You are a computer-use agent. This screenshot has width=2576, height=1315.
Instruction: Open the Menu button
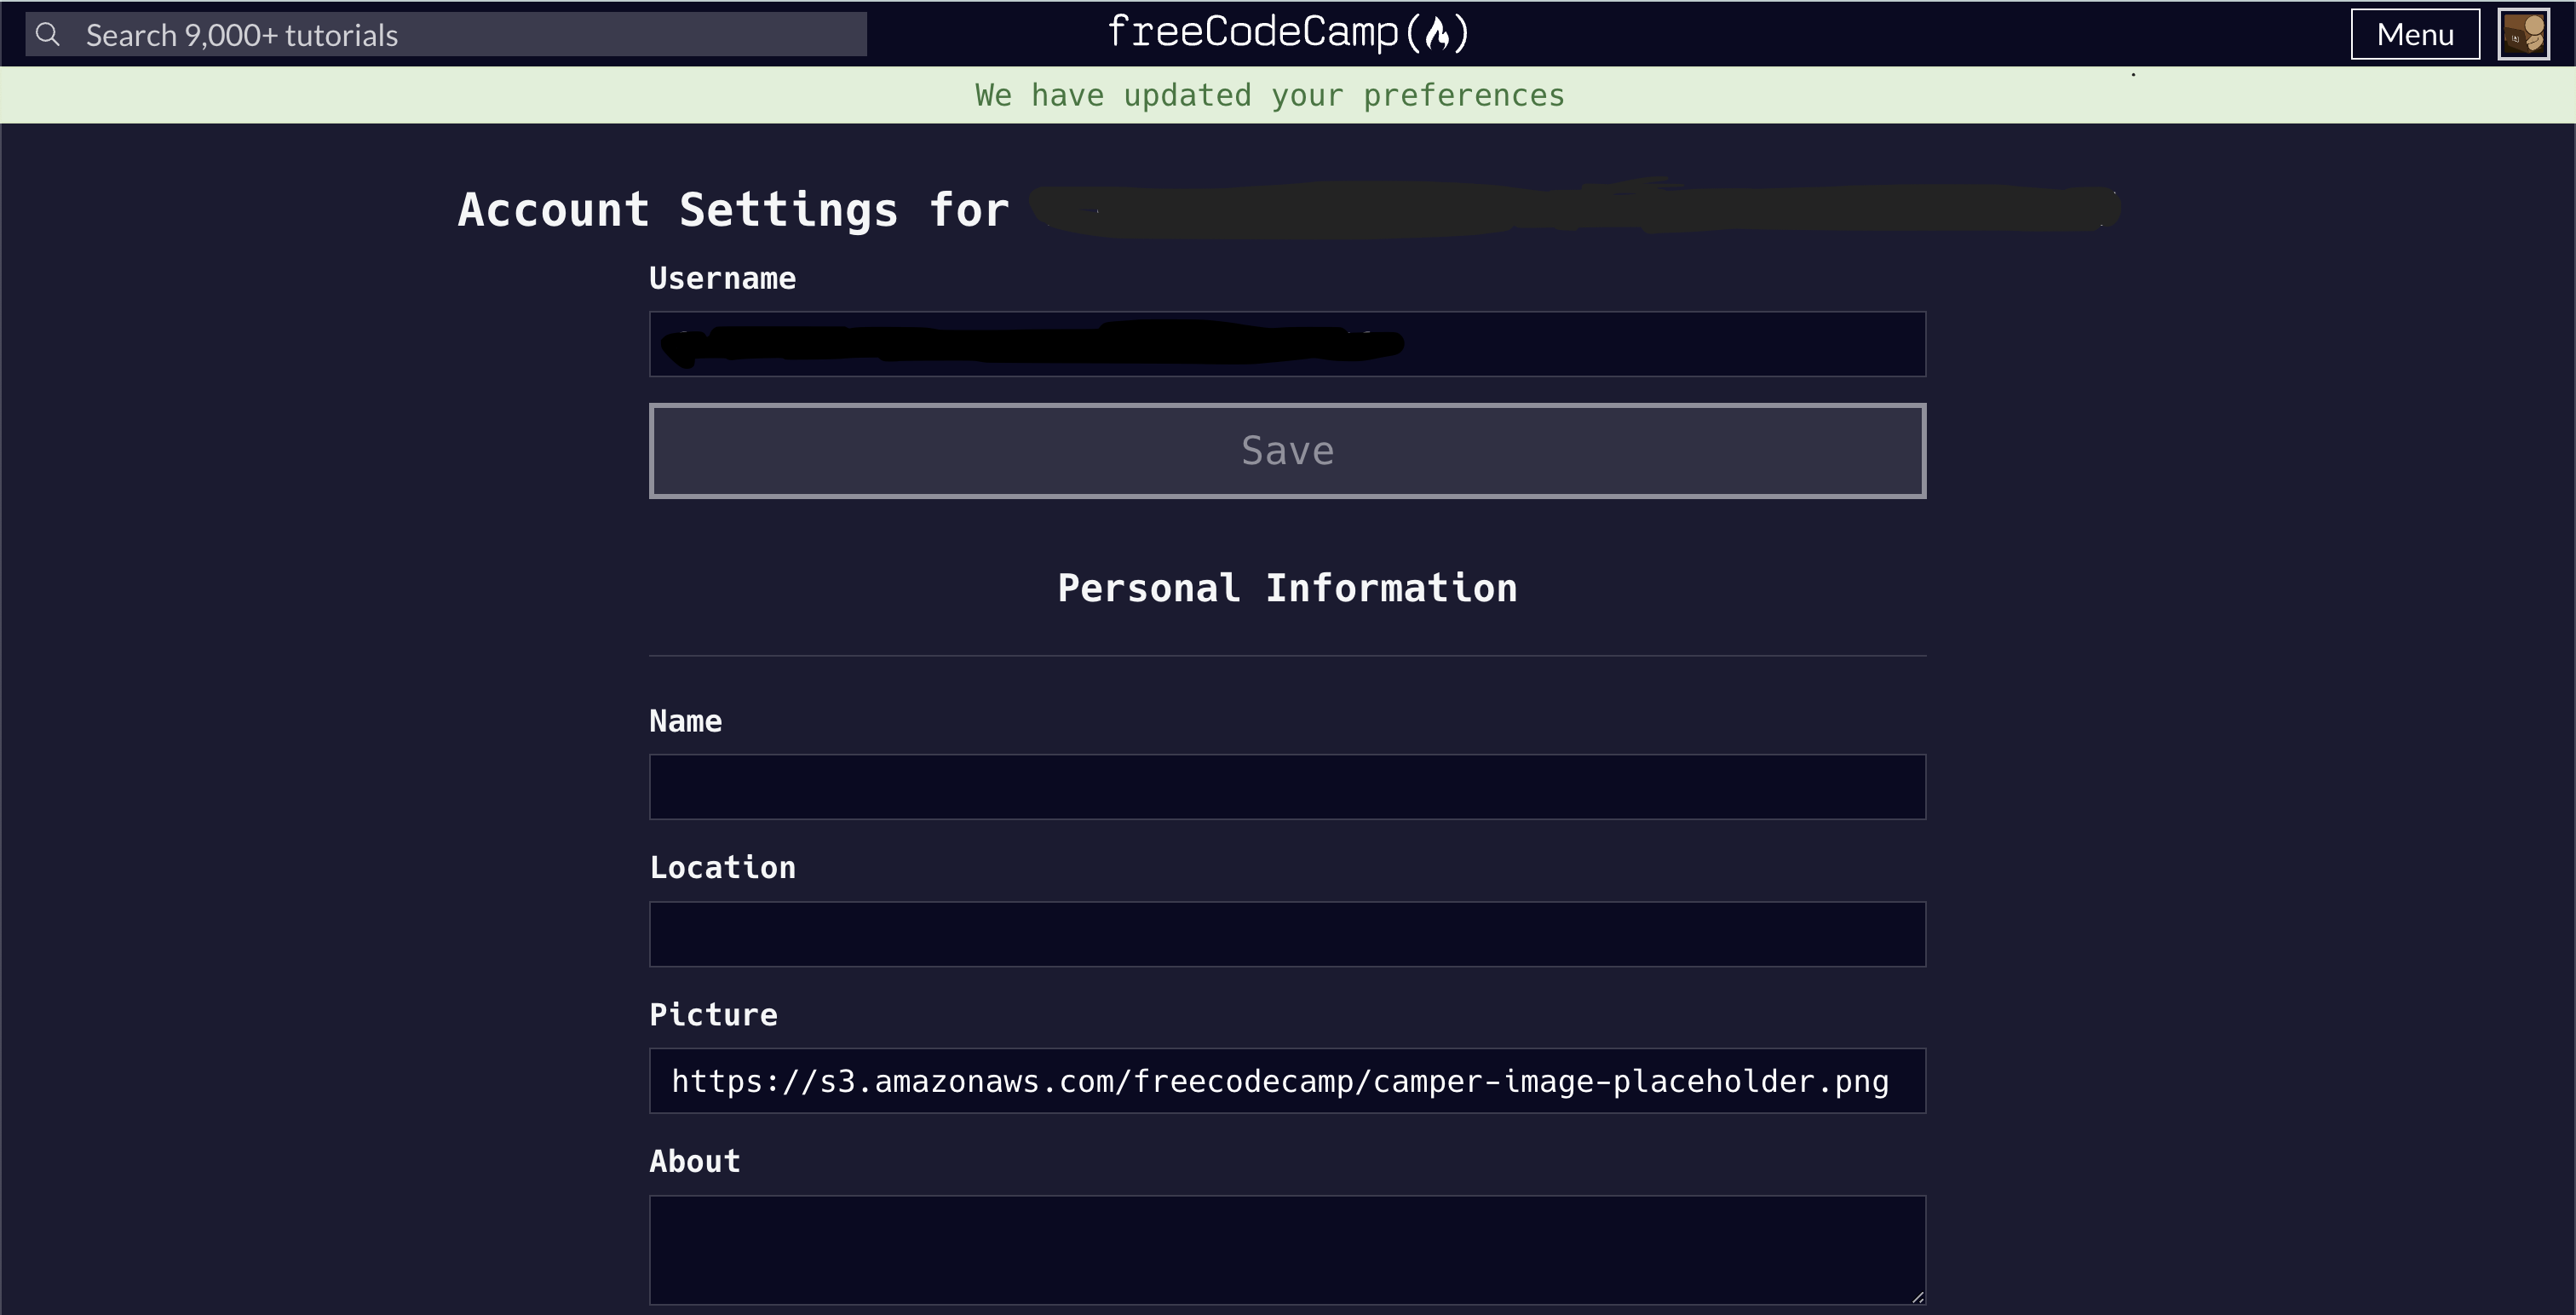click(x=2414, y=33)
